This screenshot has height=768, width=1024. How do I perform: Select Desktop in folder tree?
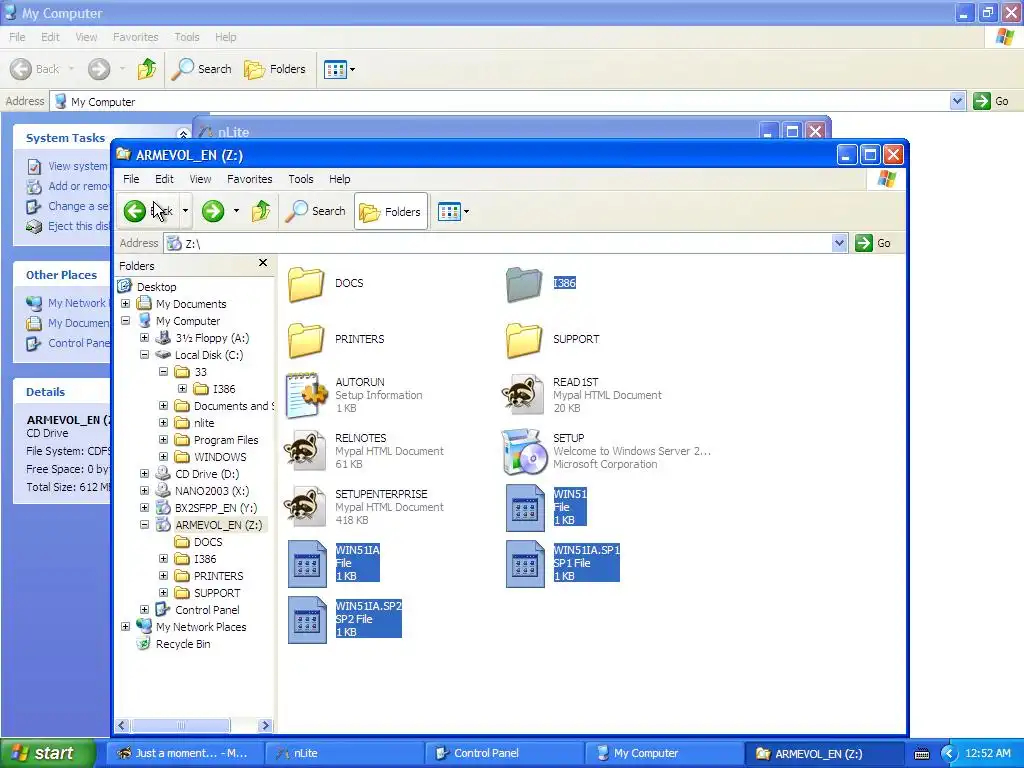click(156, 287)
